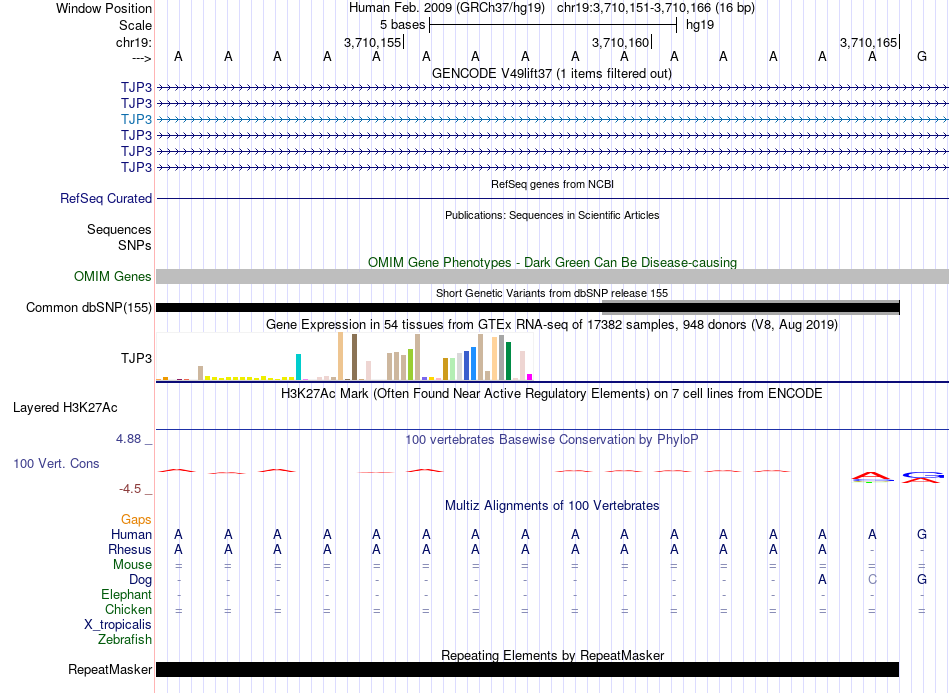Click the "Mouse" species label
The height and width of the screenshot is (693, 950).
point(132,565)
